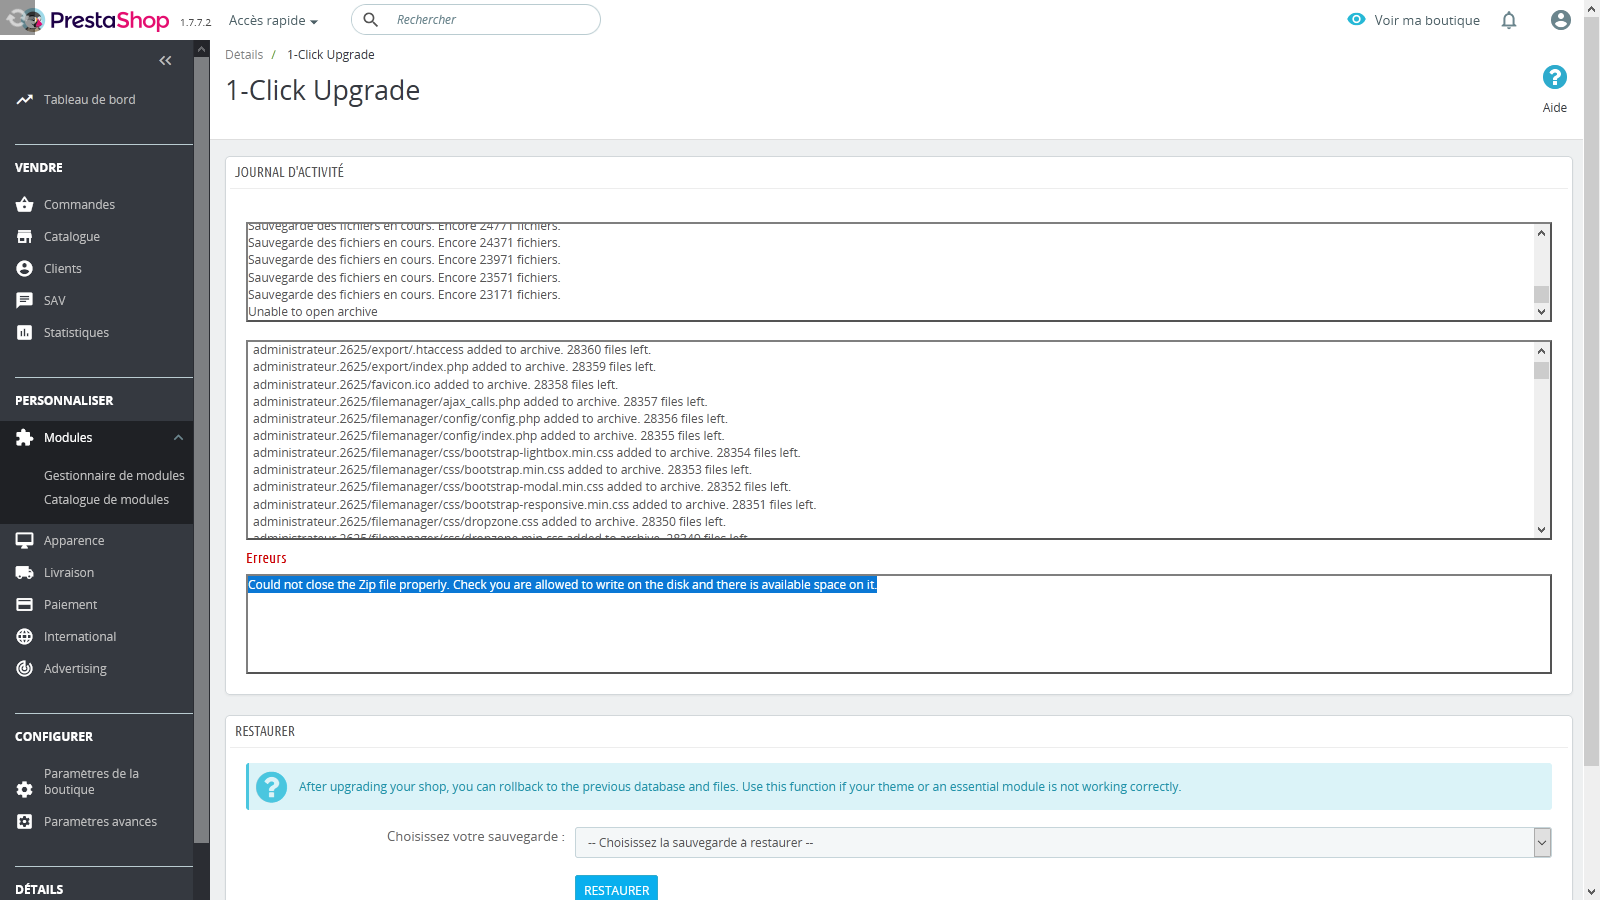Click the Clients person icon
Screen dimensions: 1600x900
point(25,269)
